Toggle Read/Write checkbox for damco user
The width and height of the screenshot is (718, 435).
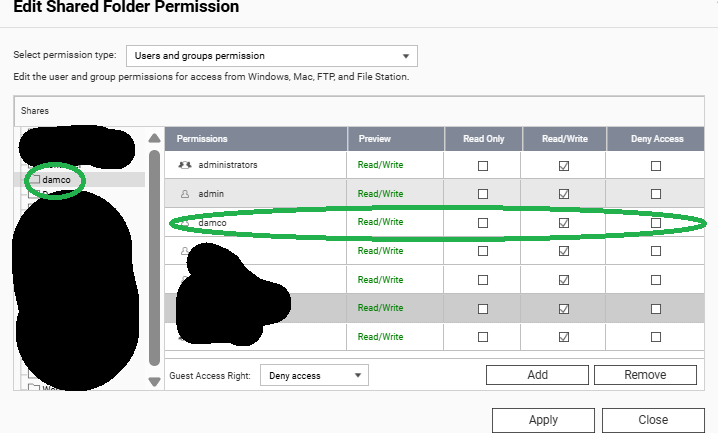(564, 222)
